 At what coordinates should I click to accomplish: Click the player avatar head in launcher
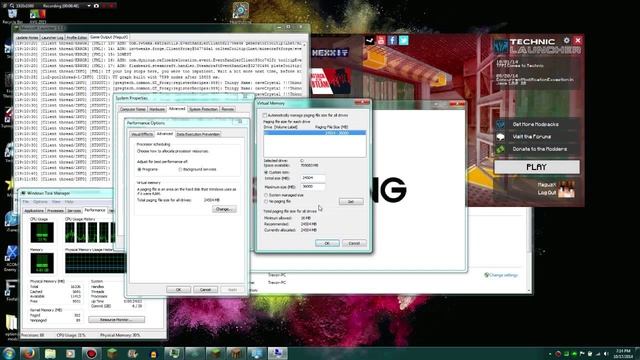tap(567, 189)
